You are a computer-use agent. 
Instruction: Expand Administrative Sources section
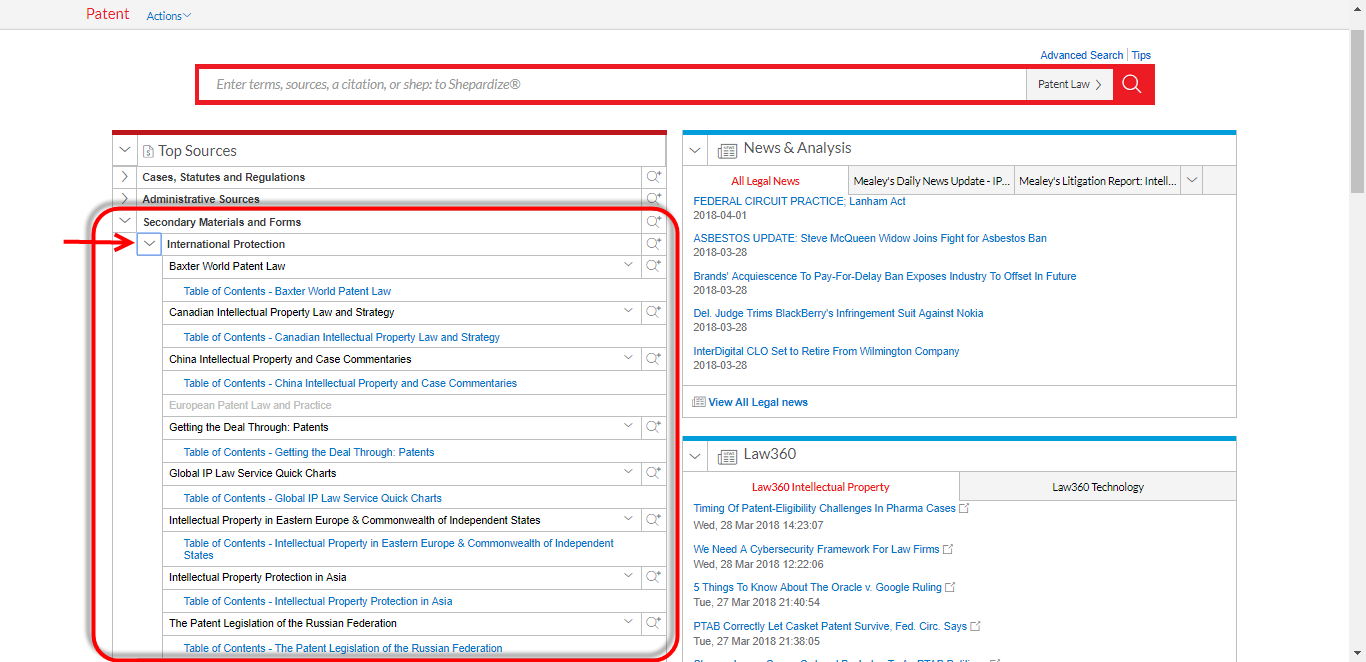(125, 199)
